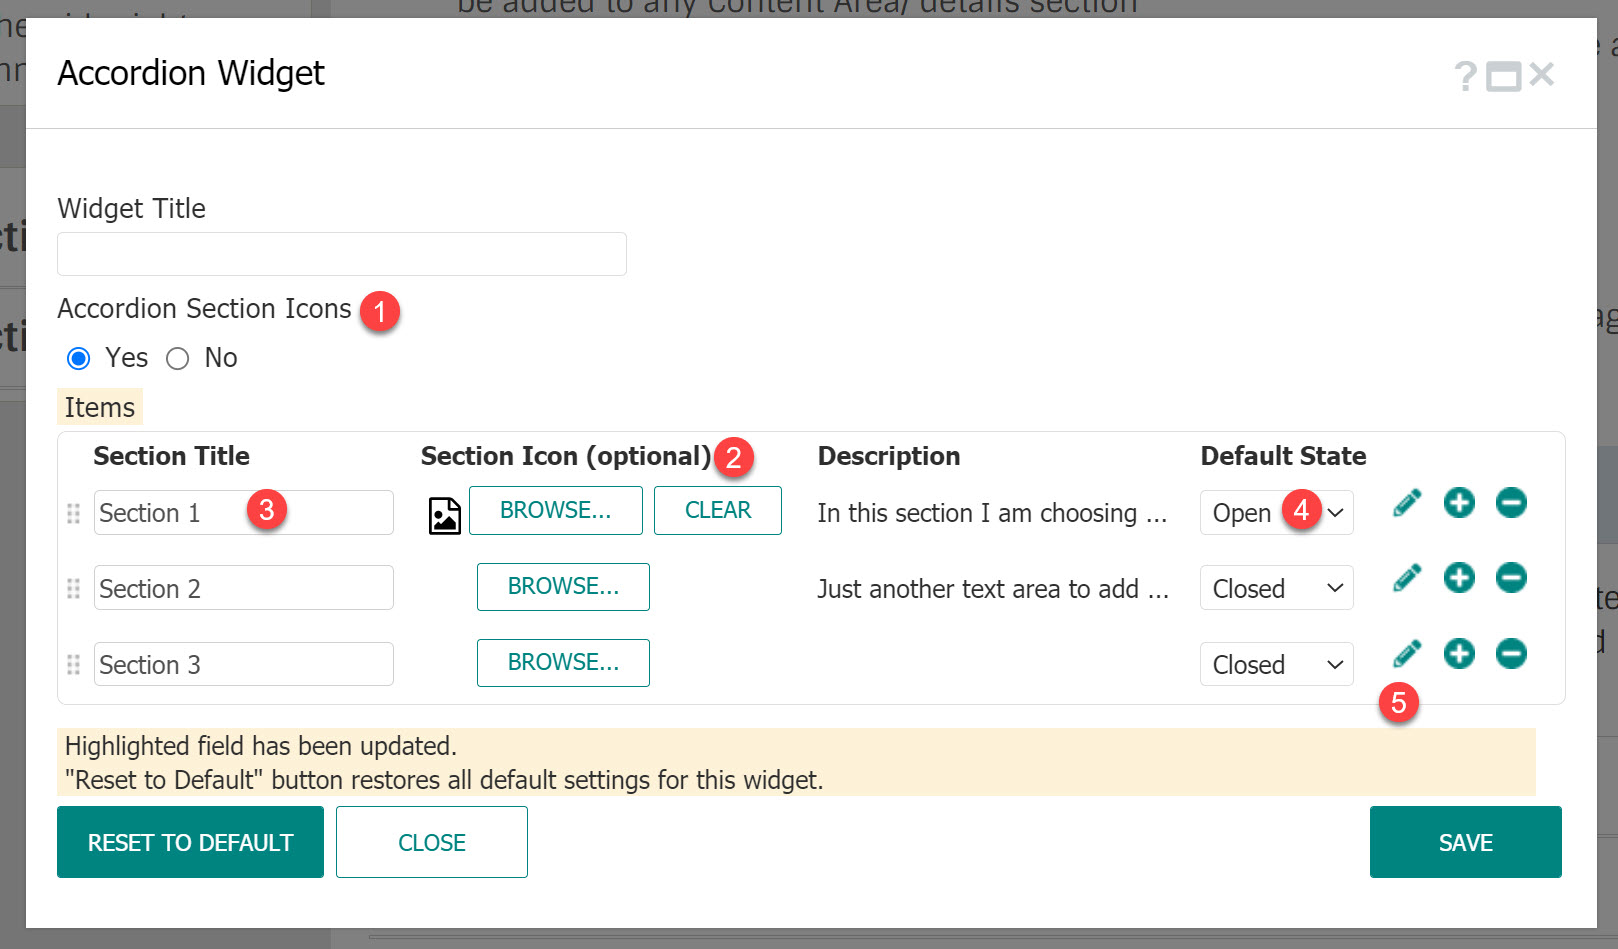Screen dimensions: 1618x949
Task: Select Yes for Accordion Section Icons
Action: pyautogui.click(x=78, y=358)
